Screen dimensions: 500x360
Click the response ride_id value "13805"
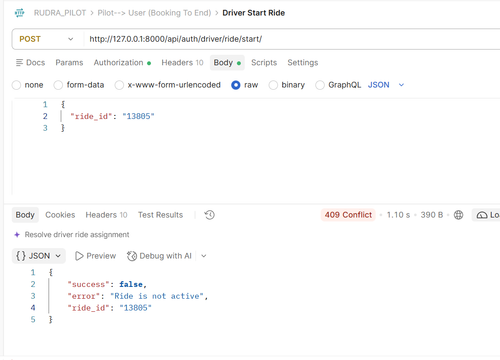pos(136,308)
